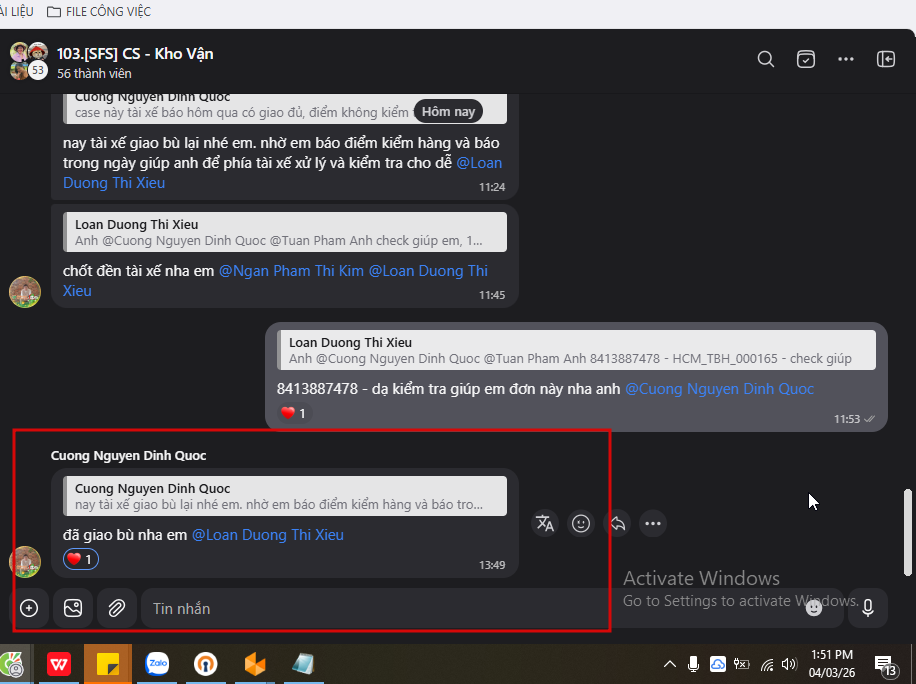The image size is (916, 684).
Task: Open the notepad app icon in taskbar
Action: (303, 664)
